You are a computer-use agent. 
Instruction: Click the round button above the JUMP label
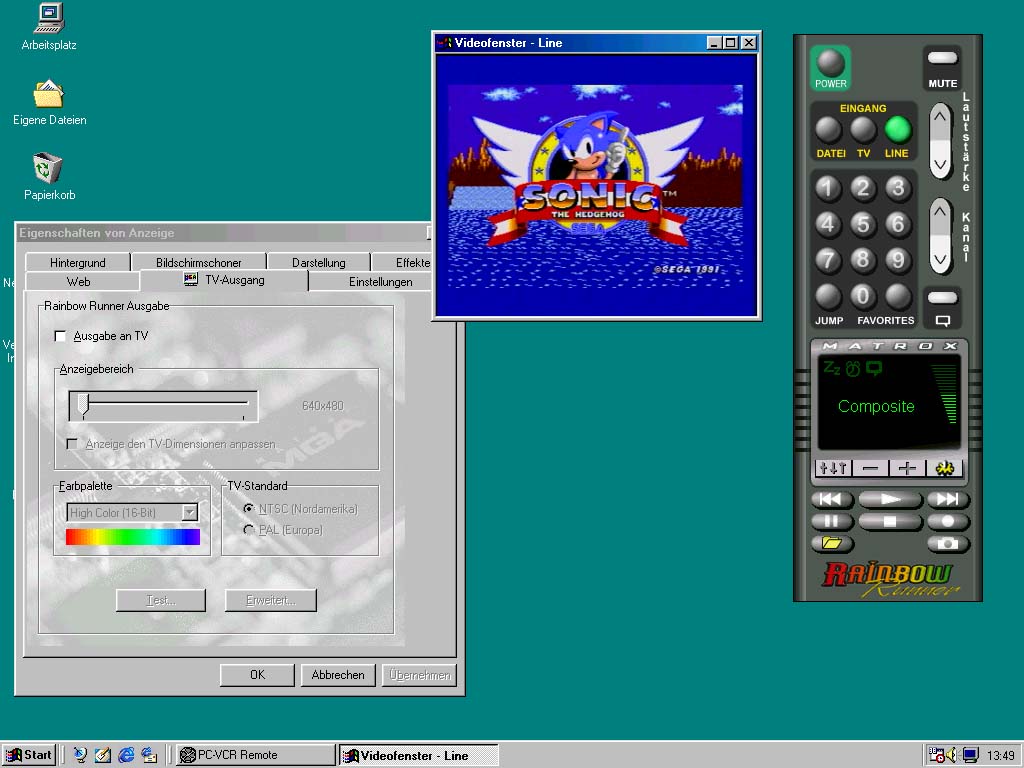(x=828, y=296)
